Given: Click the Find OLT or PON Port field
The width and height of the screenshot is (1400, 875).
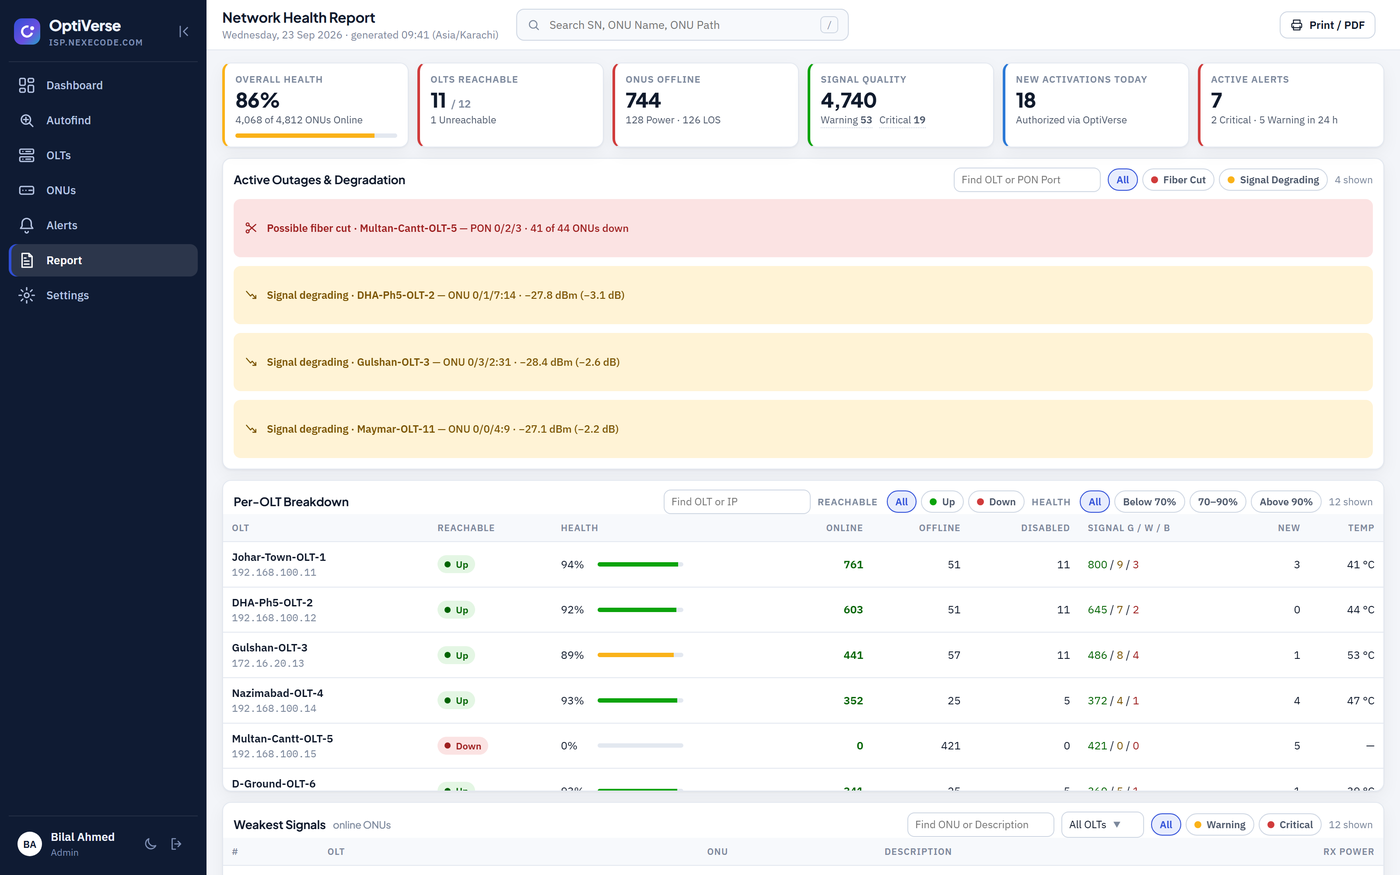Looking at the screenshot, I should [1027, 180].
